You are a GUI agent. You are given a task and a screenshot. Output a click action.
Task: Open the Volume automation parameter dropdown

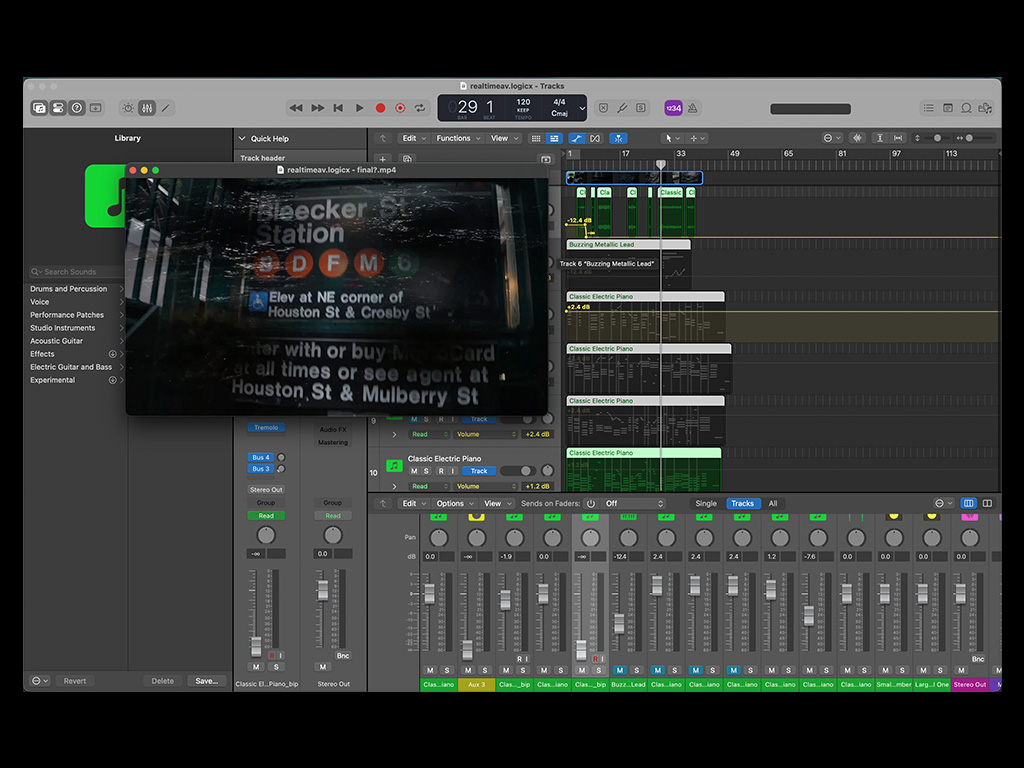[487, 486]
